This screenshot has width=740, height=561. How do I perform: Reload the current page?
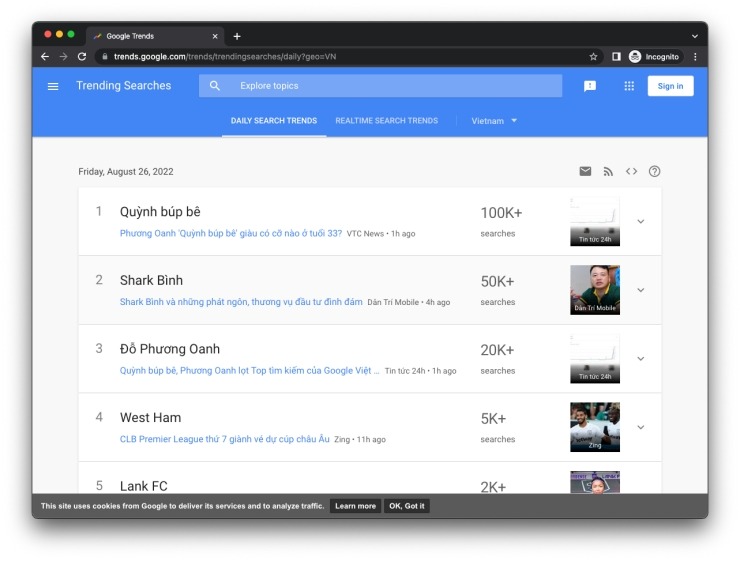(82, 57)
